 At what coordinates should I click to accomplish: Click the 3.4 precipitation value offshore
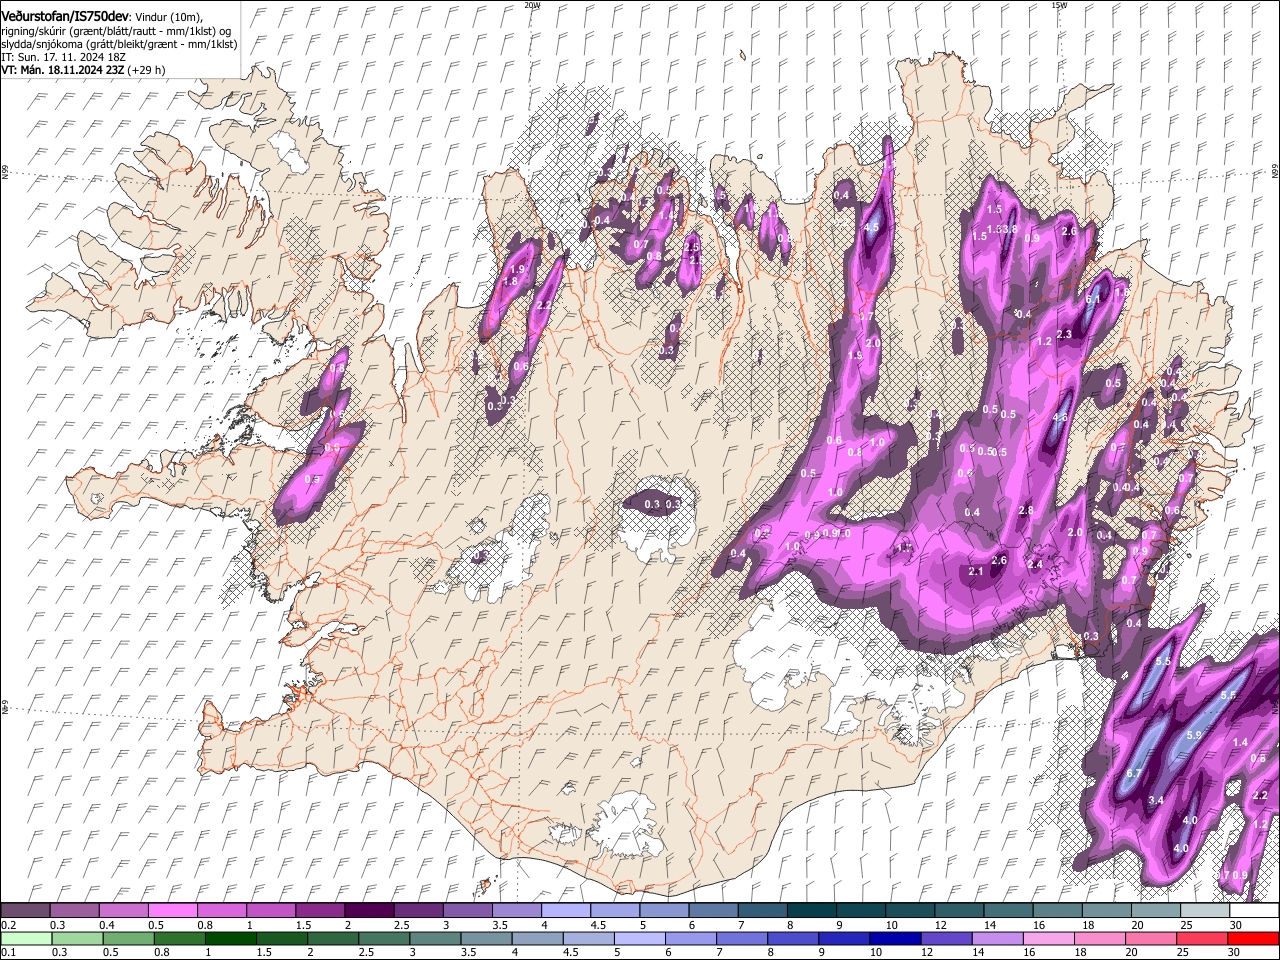(1156, 800)
